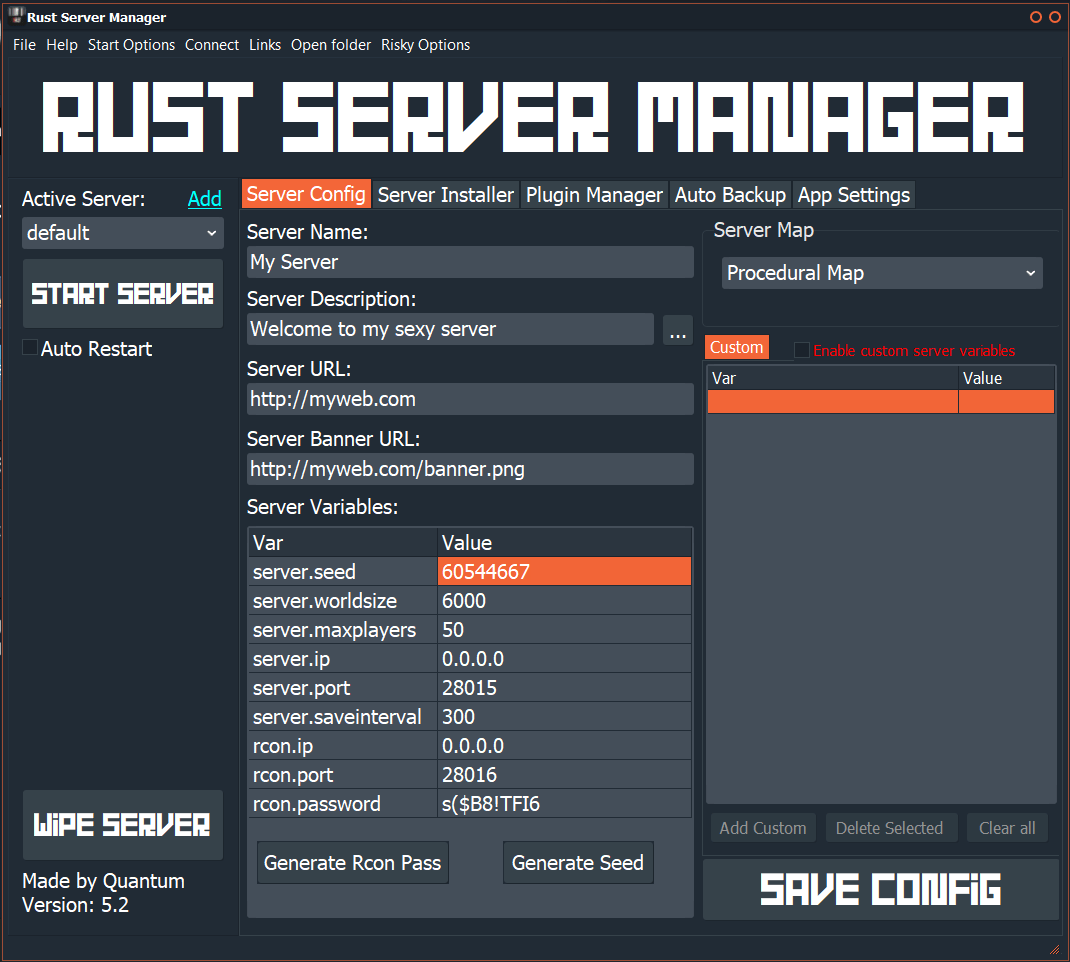This screenshot has width=1070, height=962.
Task: Select the highlighted custom Var cell
Action: point(833,401)
